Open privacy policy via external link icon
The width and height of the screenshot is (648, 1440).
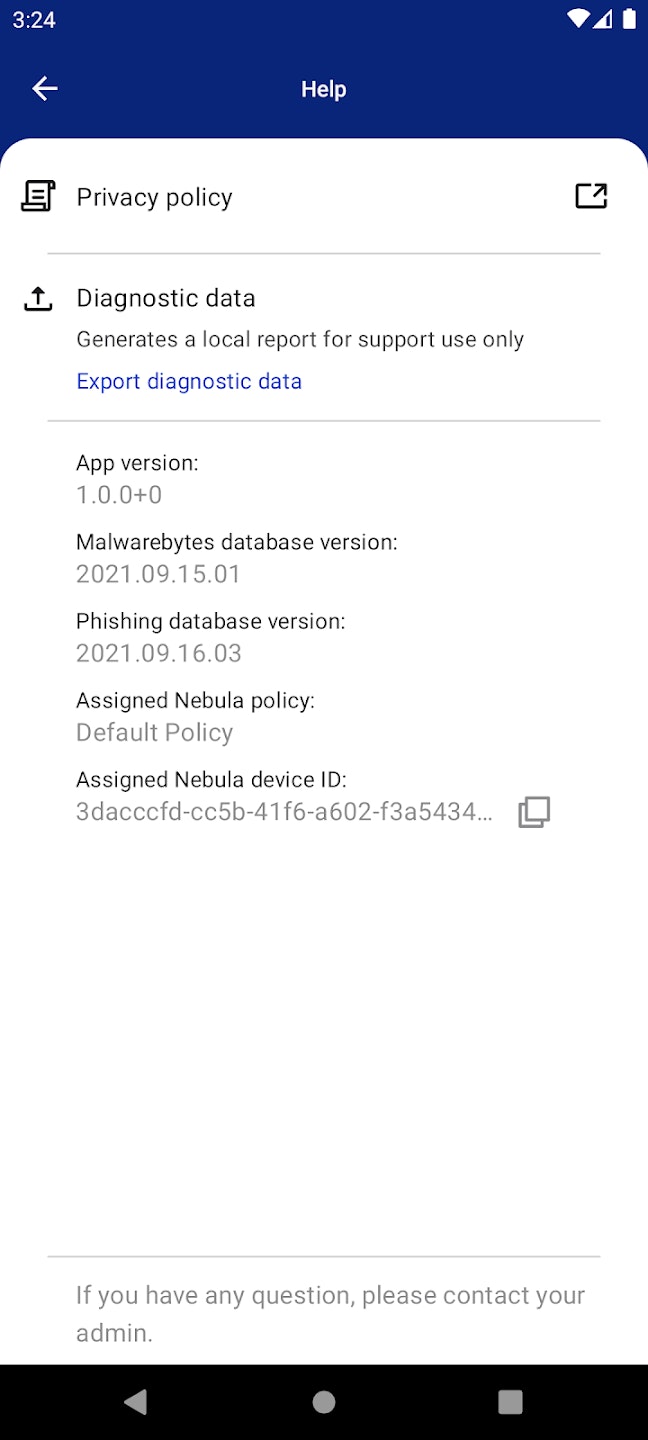[x=591, y=196]
